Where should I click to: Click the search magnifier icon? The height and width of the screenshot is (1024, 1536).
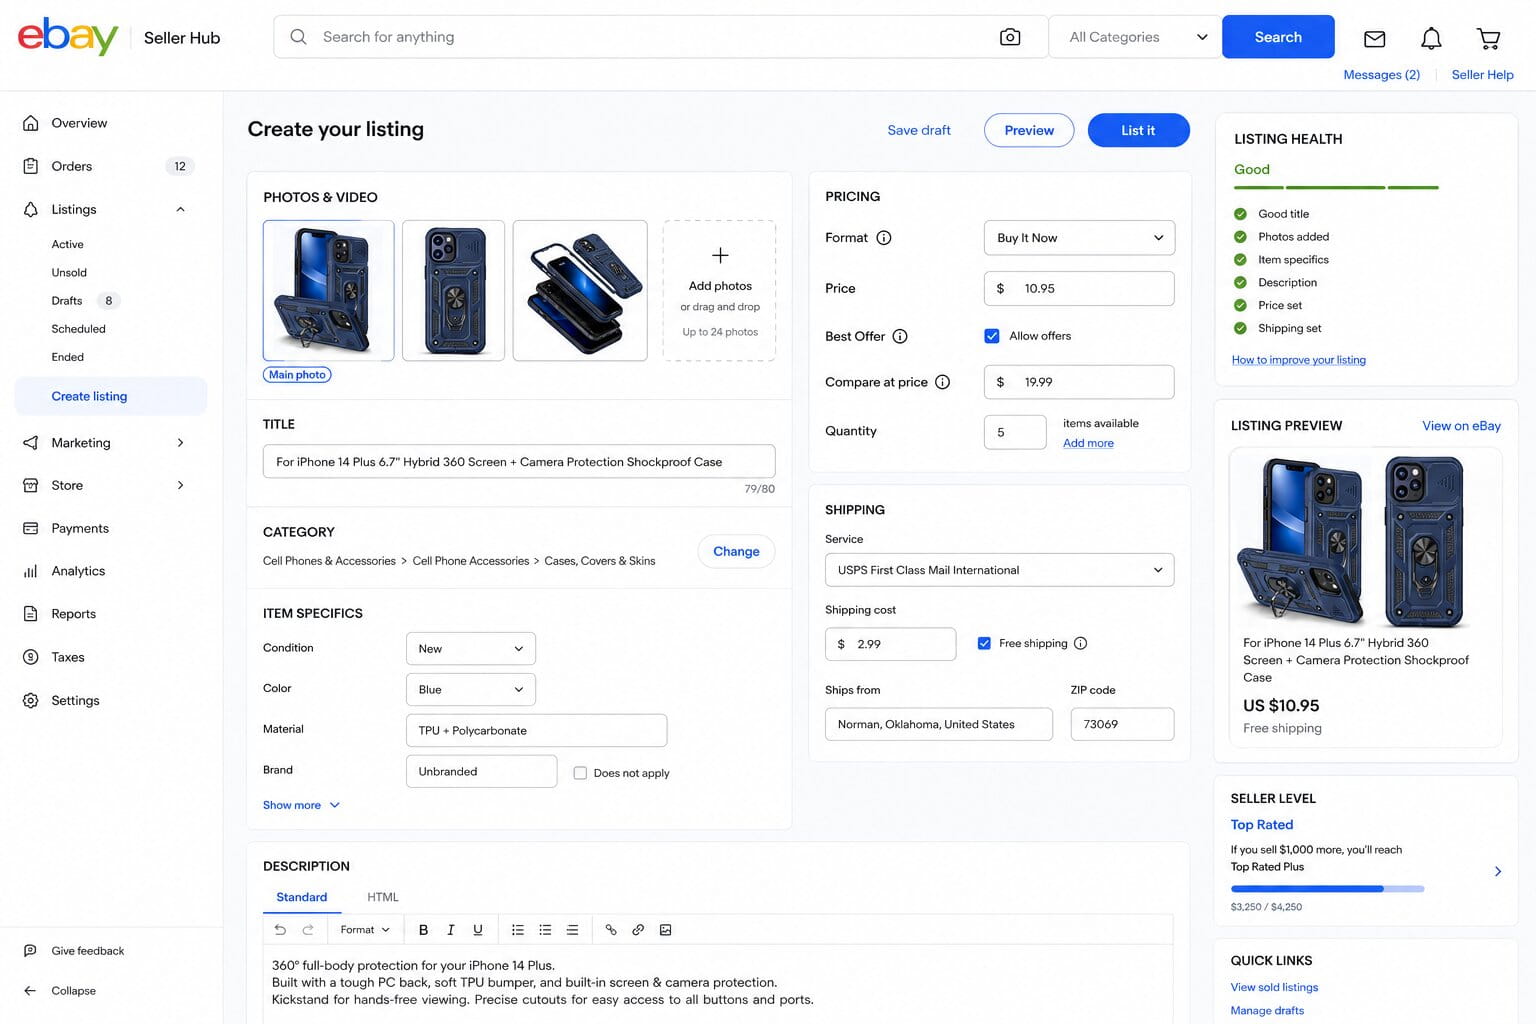coord(298,37)
